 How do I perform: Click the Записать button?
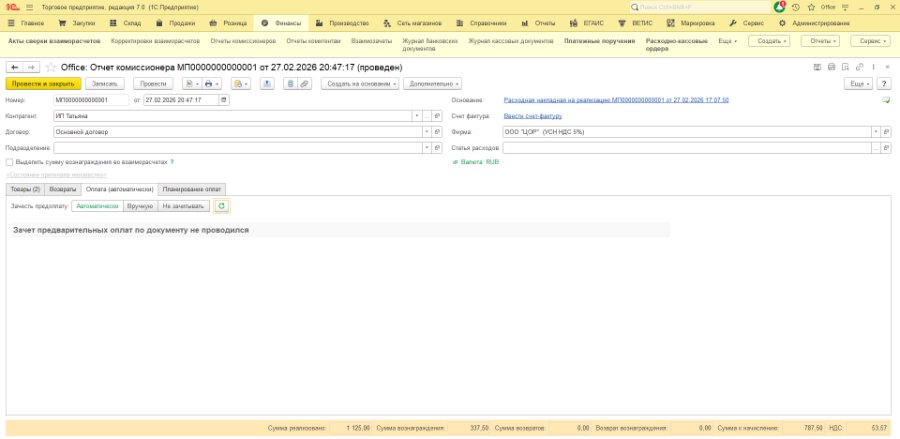[105, 84]
